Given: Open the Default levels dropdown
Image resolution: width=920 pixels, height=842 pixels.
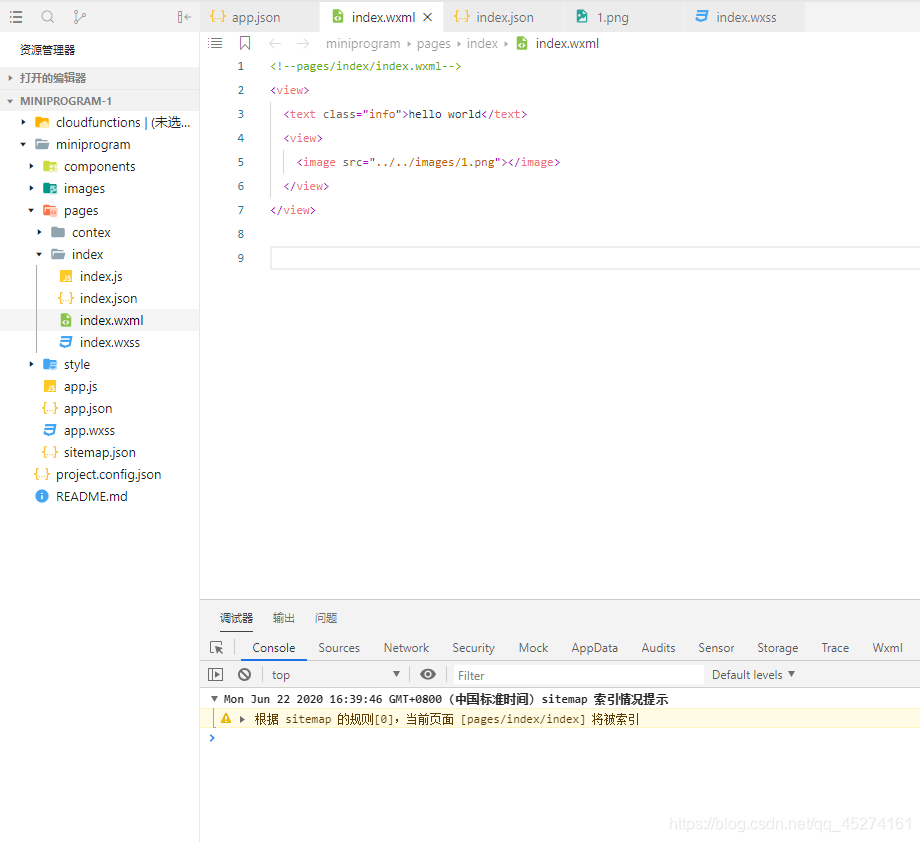Looking at the screenshot, I should [x=753, y=675].
